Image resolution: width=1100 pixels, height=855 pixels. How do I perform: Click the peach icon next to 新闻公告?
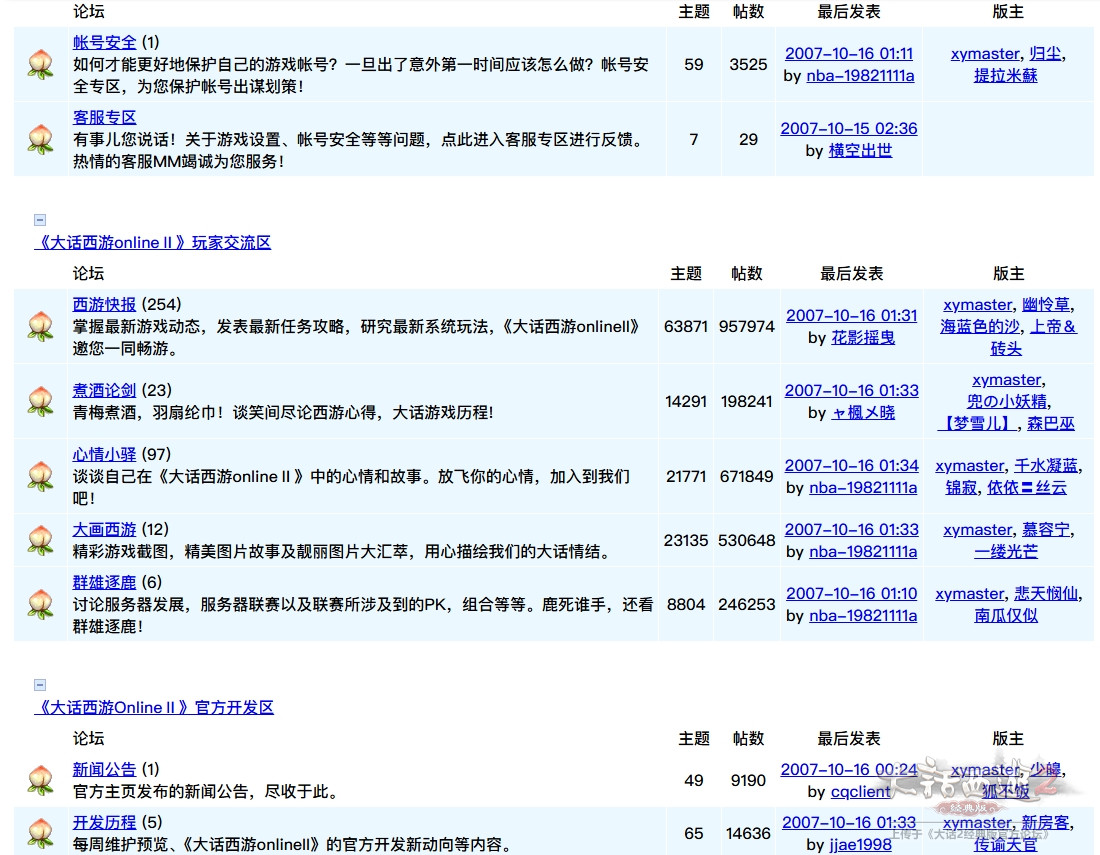(x=40, y=780)
